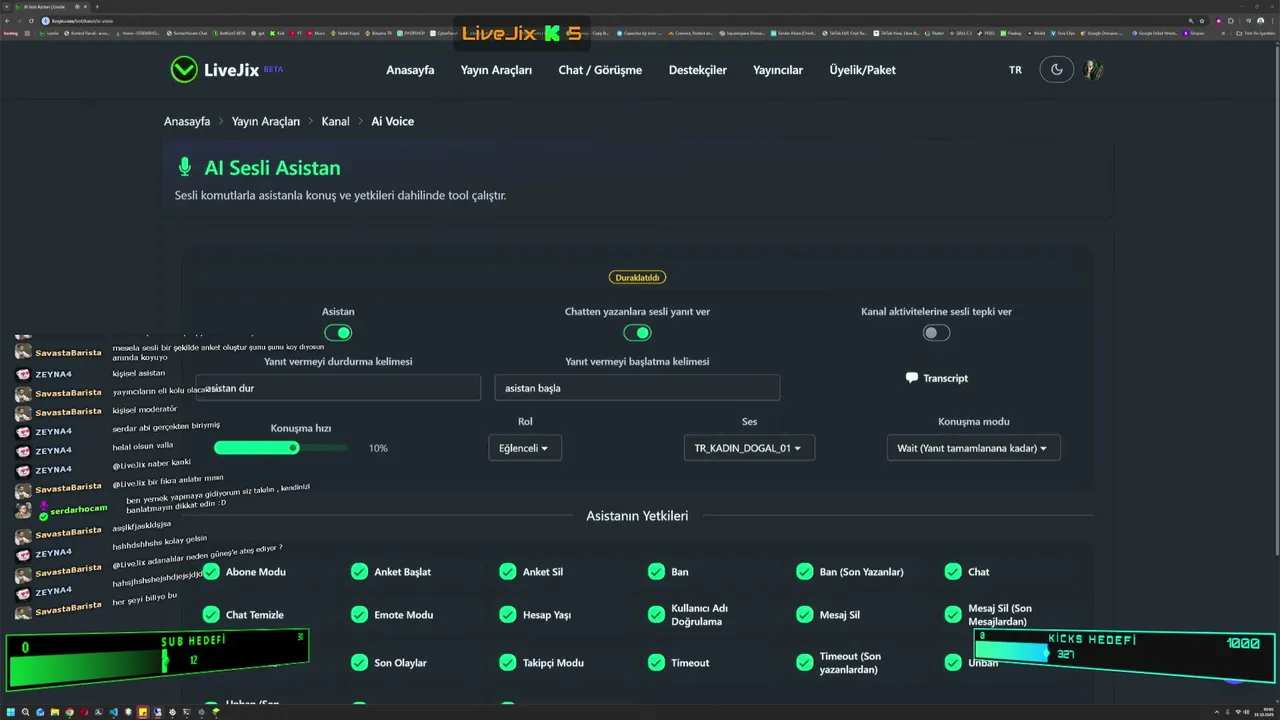
Task: Click the Ai Voice breadcrumb
Action: click(392, 121)
